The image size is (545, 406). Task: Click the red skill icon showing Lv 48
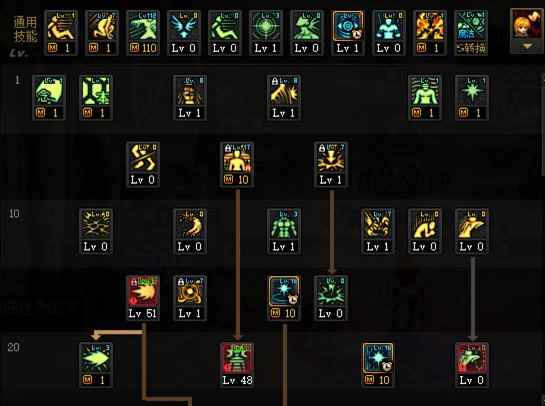(x=237, y=365)
